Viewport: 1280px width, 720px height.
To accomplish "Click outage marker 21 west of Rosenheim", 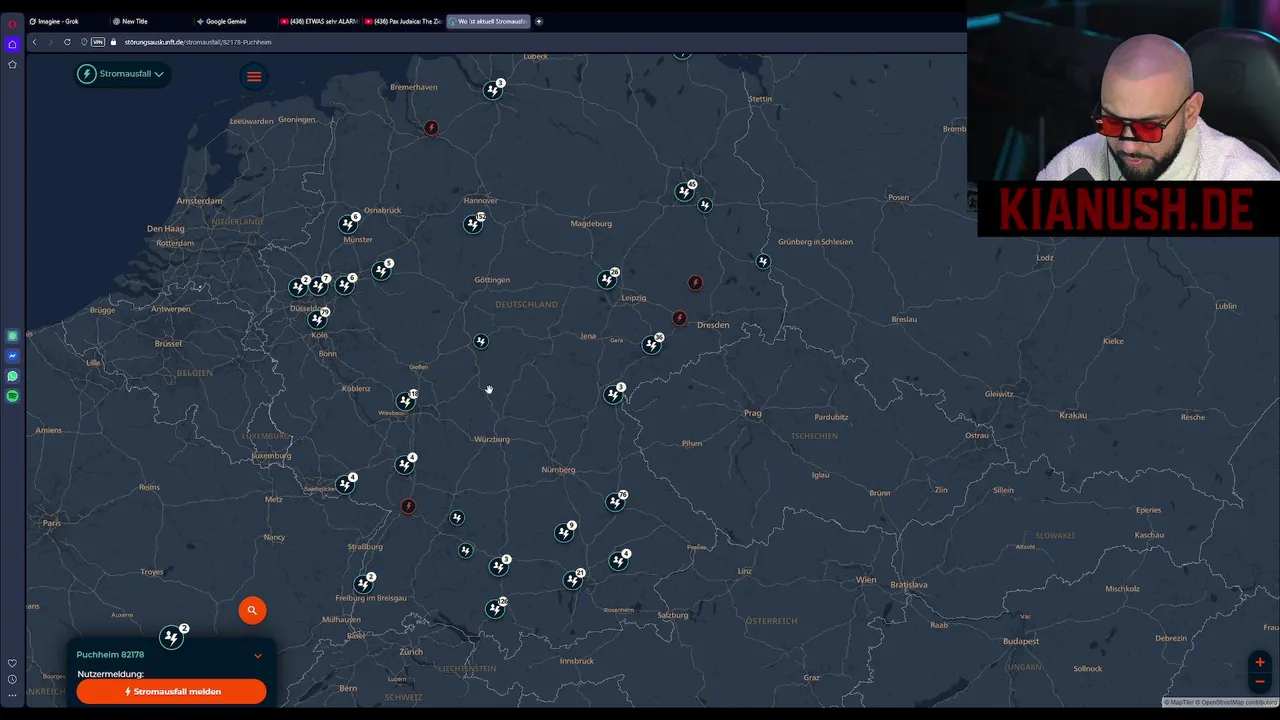I will coord(574,579).
